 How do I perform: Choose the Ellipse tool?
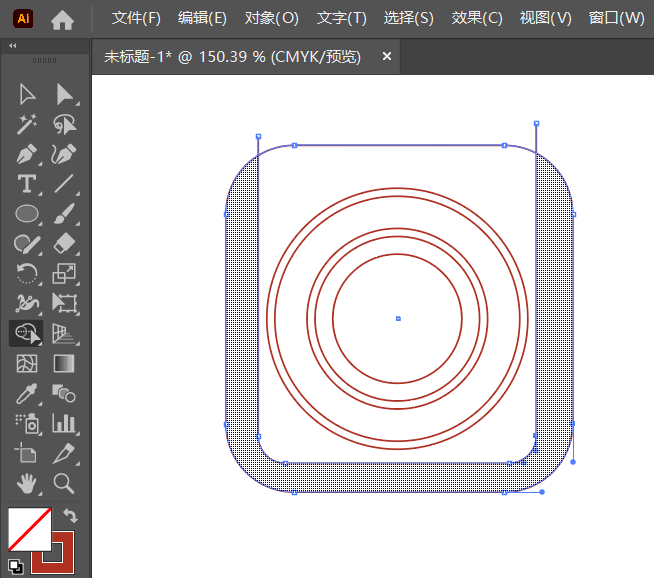click(27, 214)
